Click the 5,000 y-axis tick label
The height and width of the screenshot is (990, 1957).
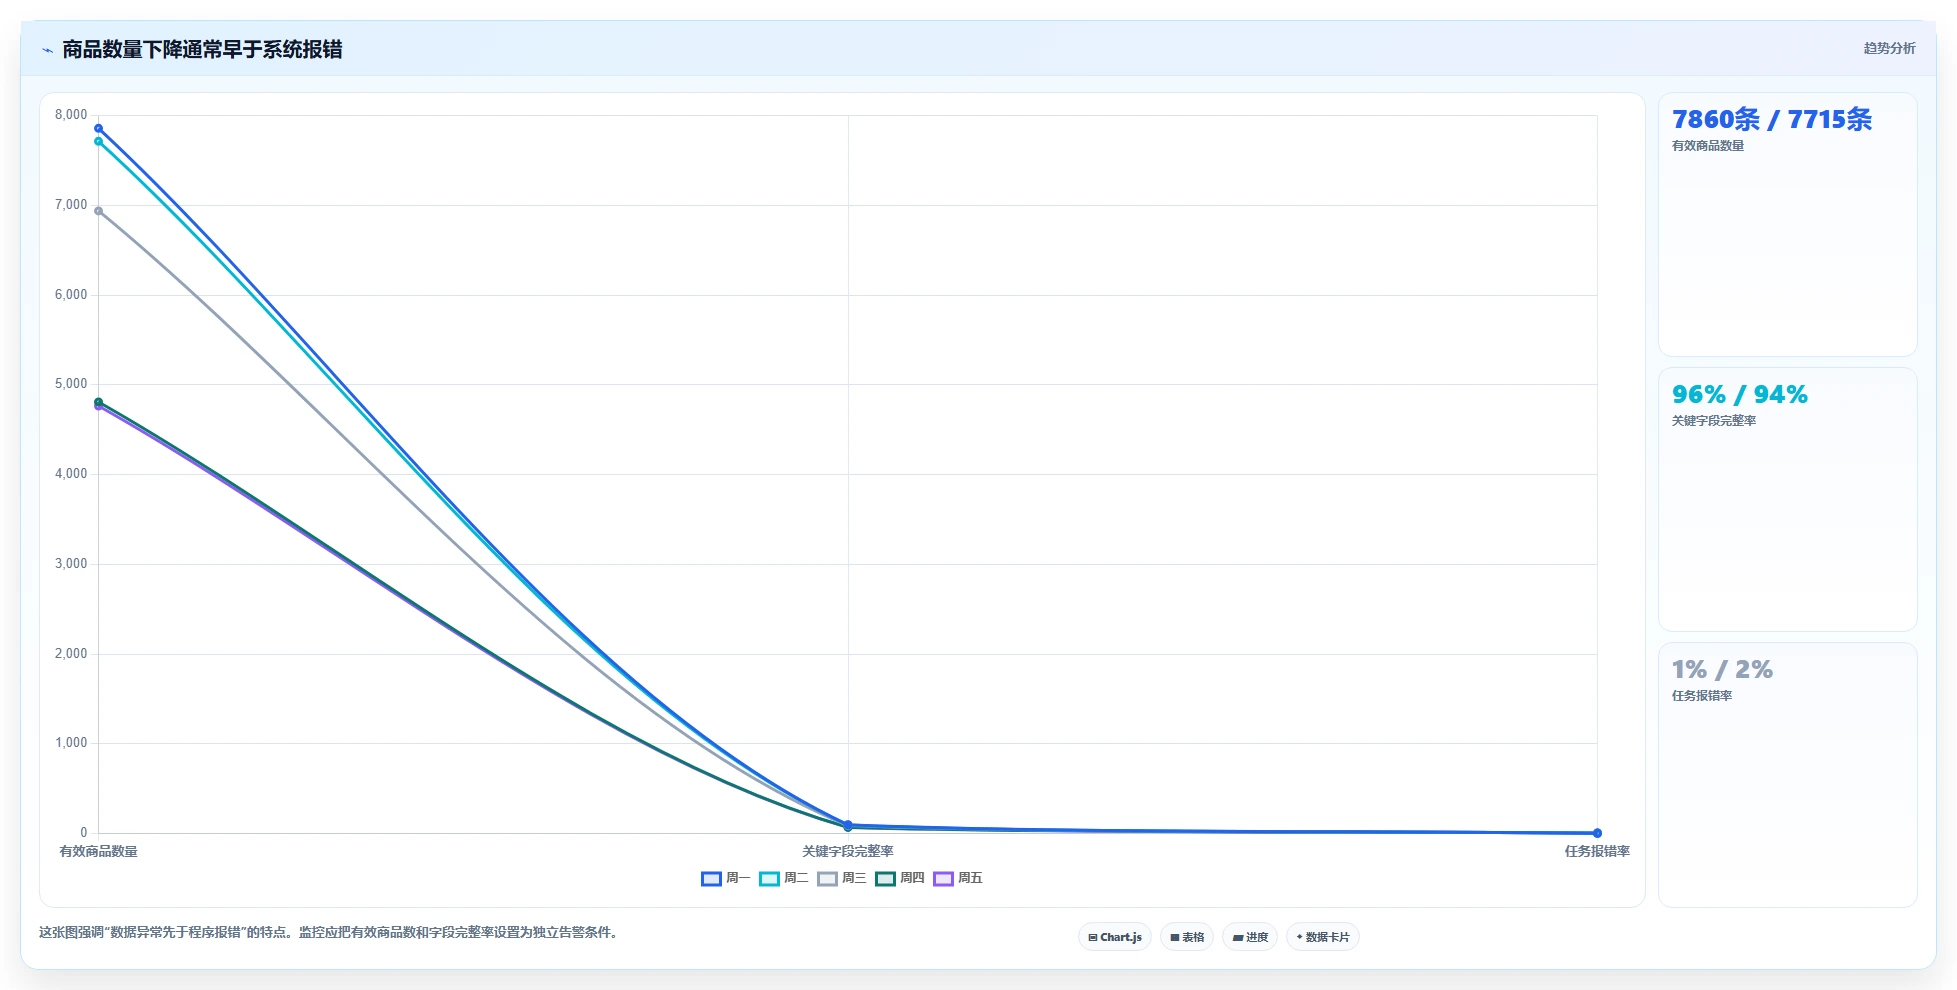(71, 384)
